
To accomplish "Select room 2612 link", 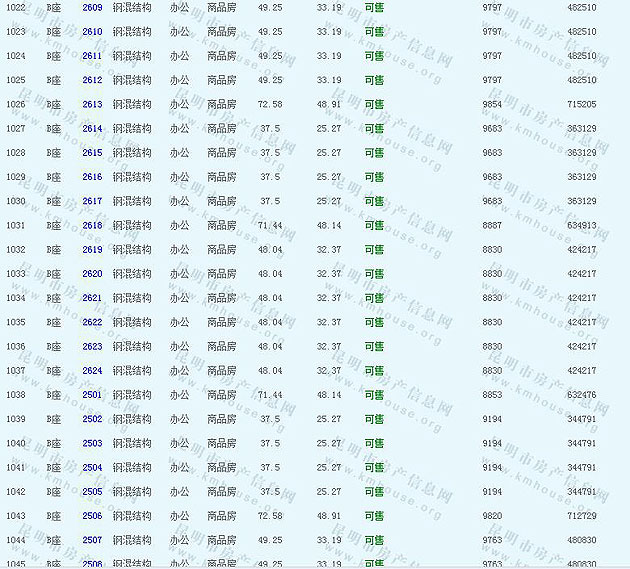I will (x=92, y=80).
